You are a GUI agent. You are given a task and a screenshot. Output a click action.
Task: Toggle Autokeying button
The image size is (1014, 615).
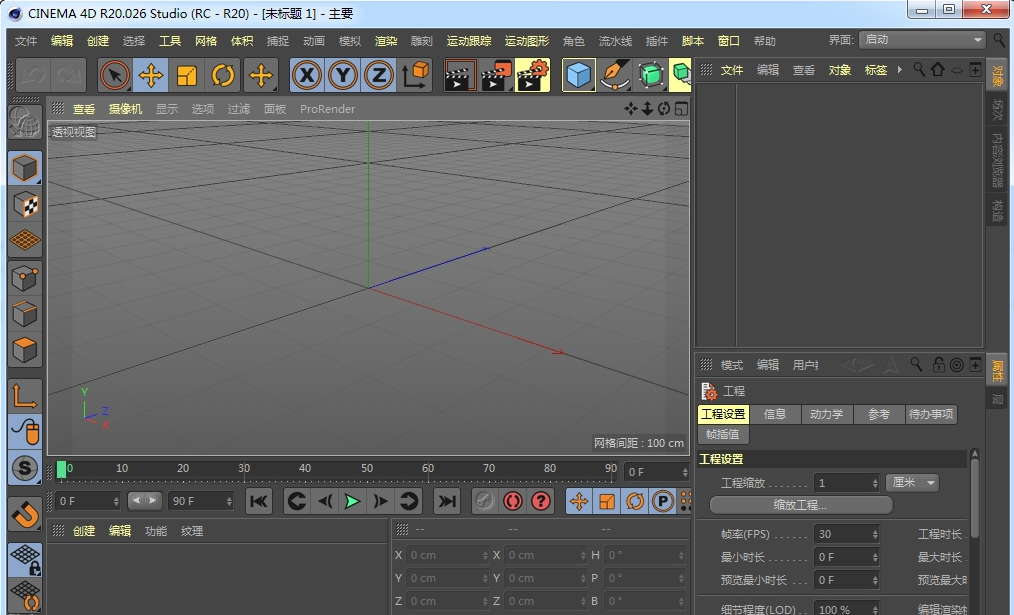pyautogui.click(x=513, y=501)
